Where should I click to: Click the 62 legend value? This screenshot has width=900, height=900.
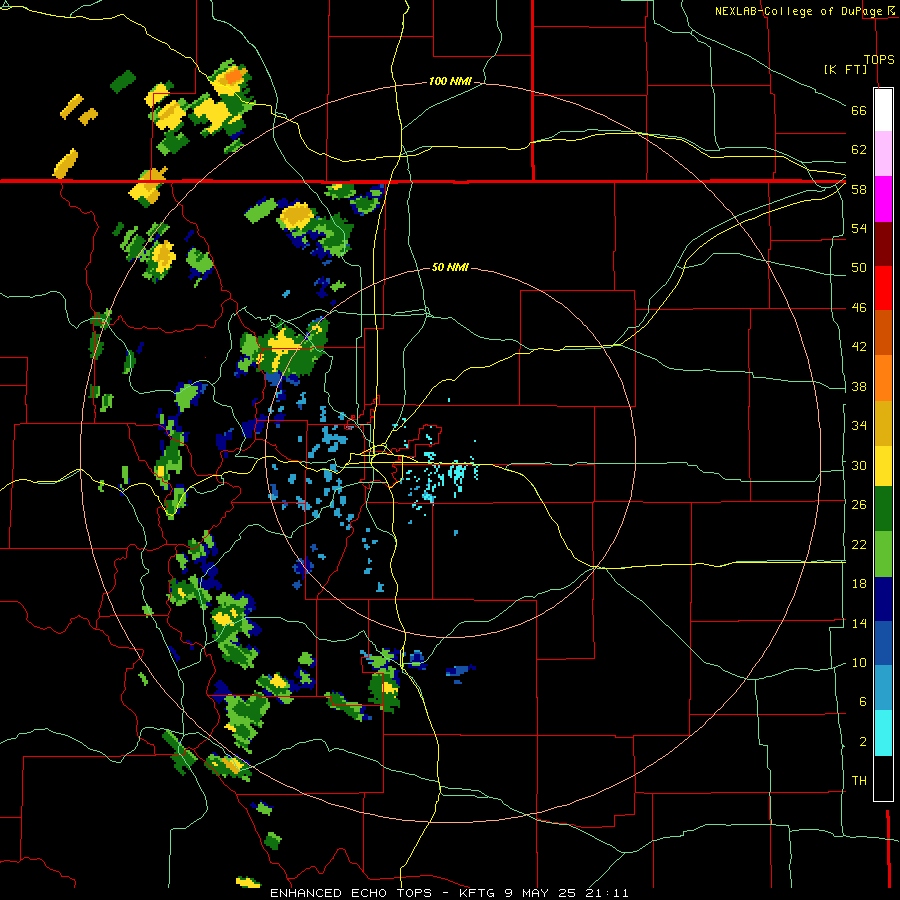(x=859, y=150)
